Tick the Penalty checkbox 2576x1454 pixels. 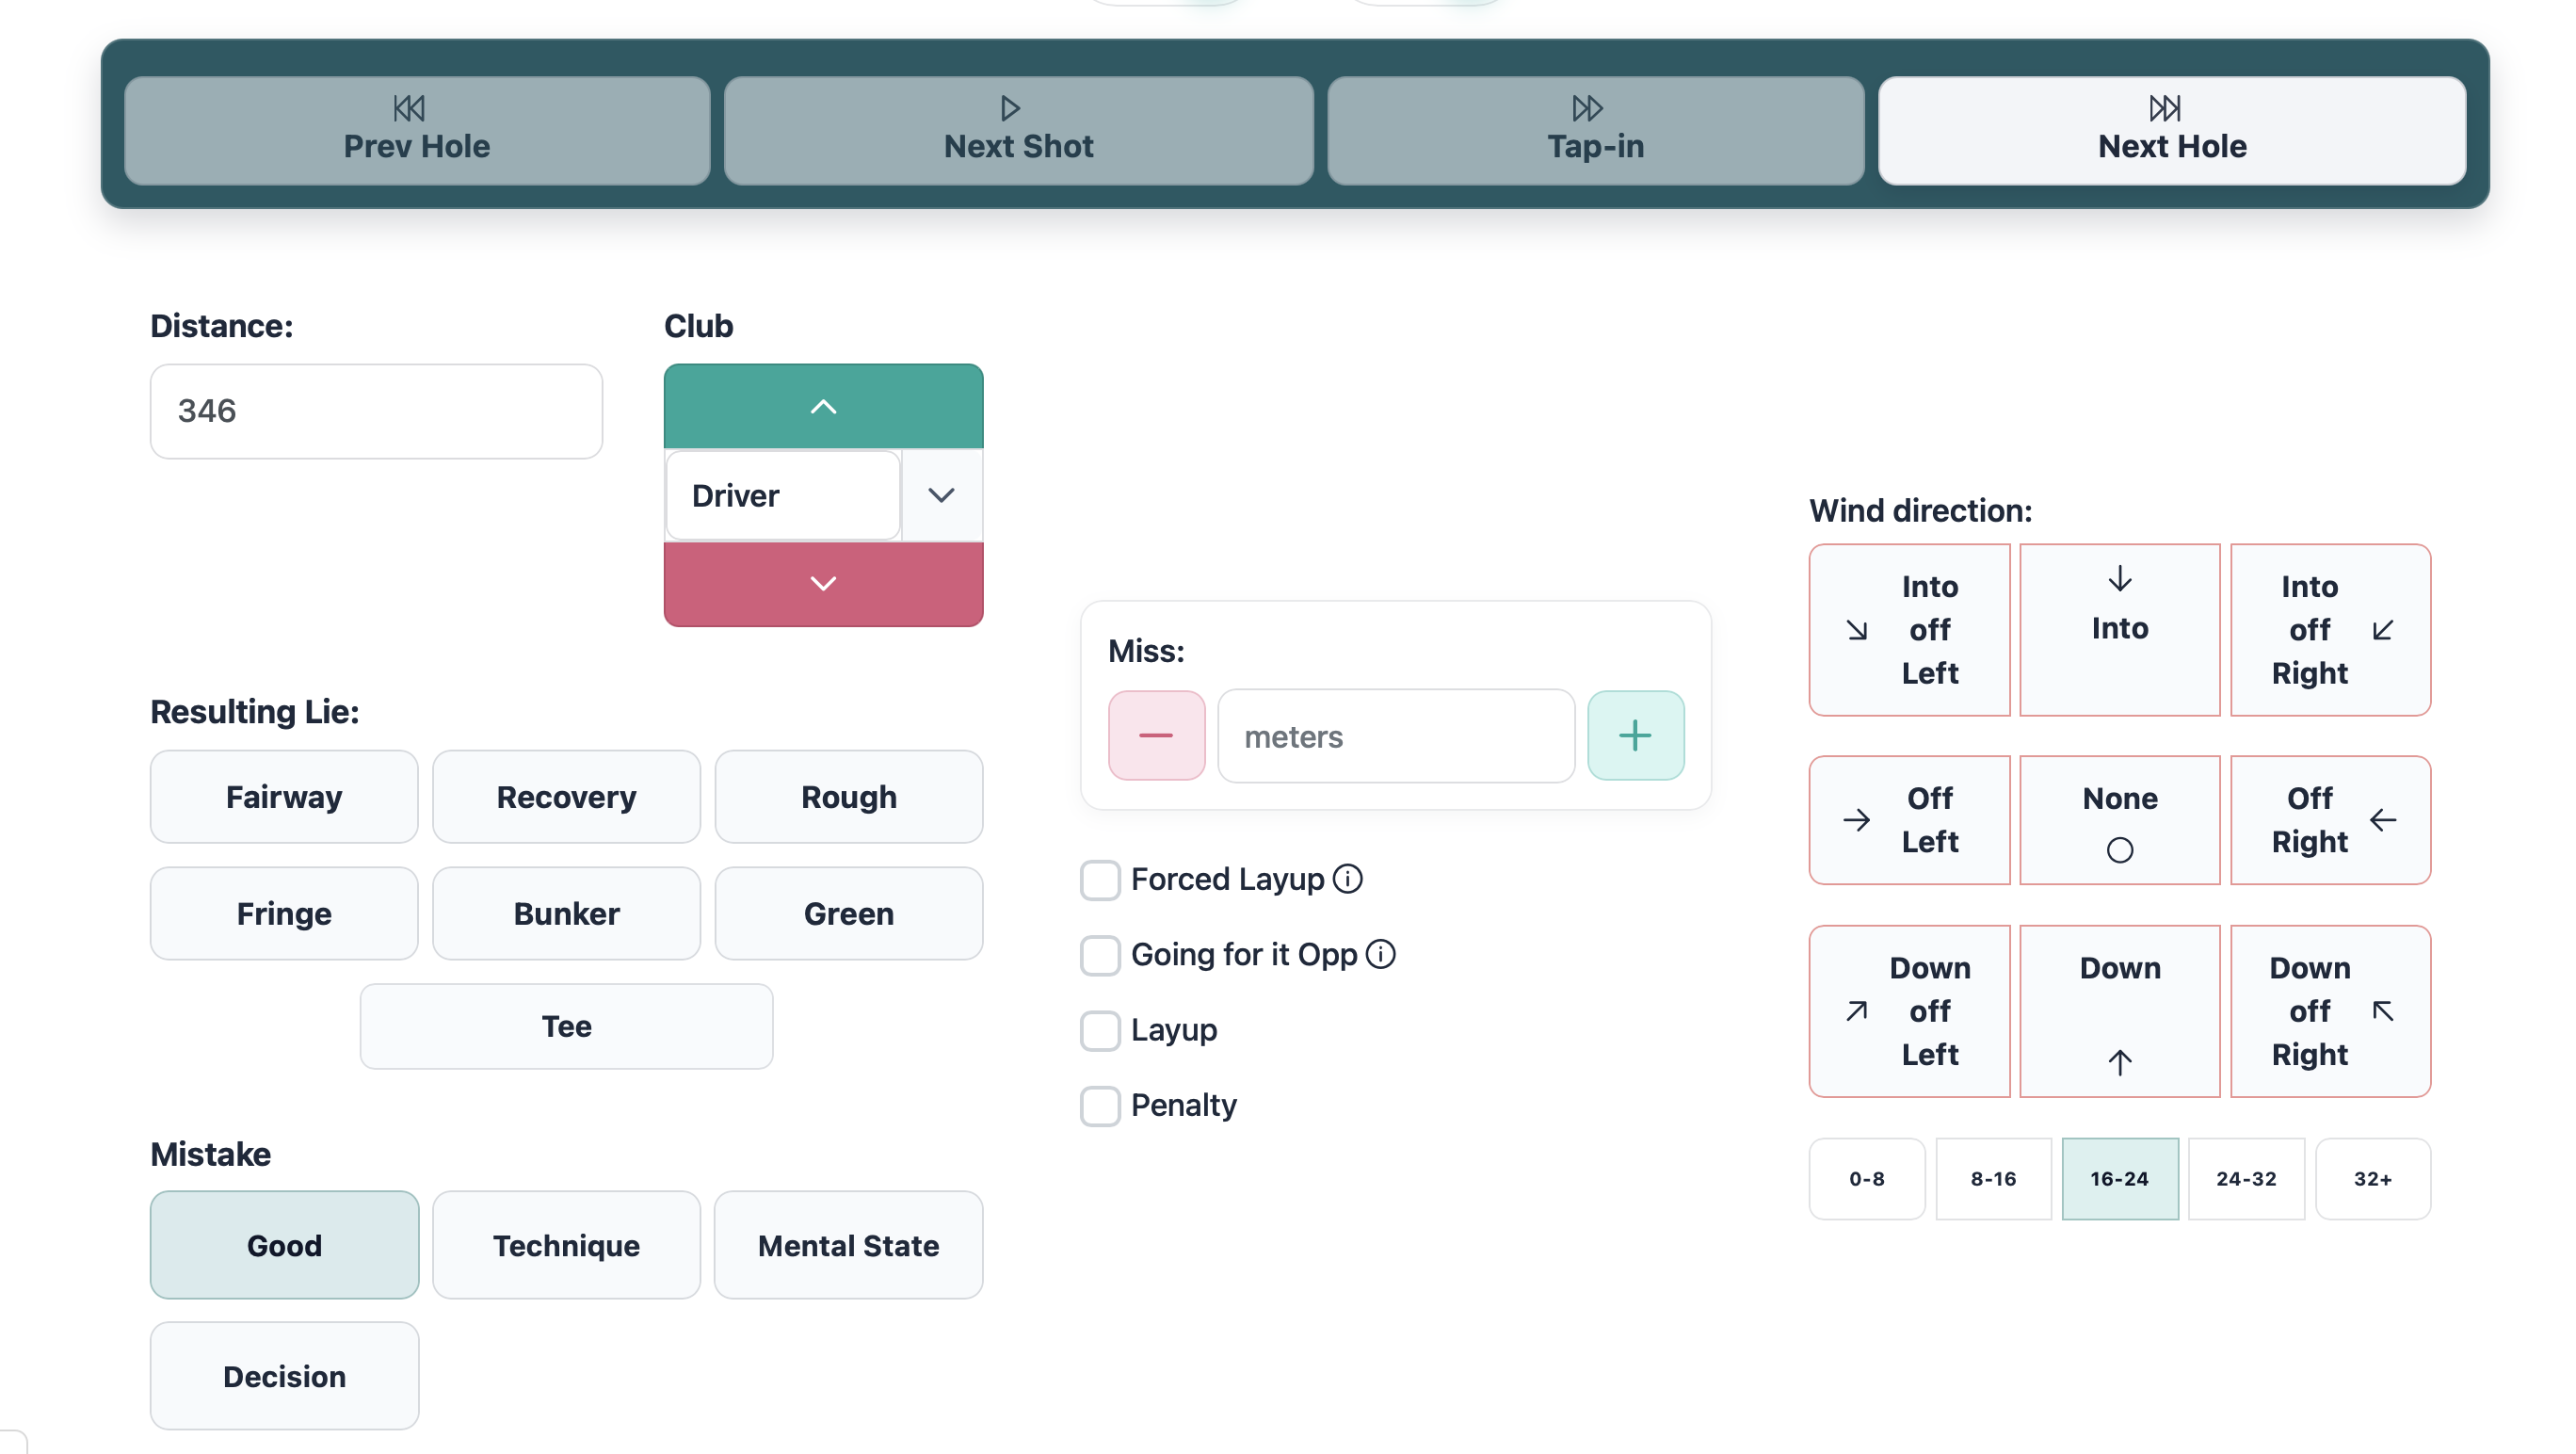1100,1106
